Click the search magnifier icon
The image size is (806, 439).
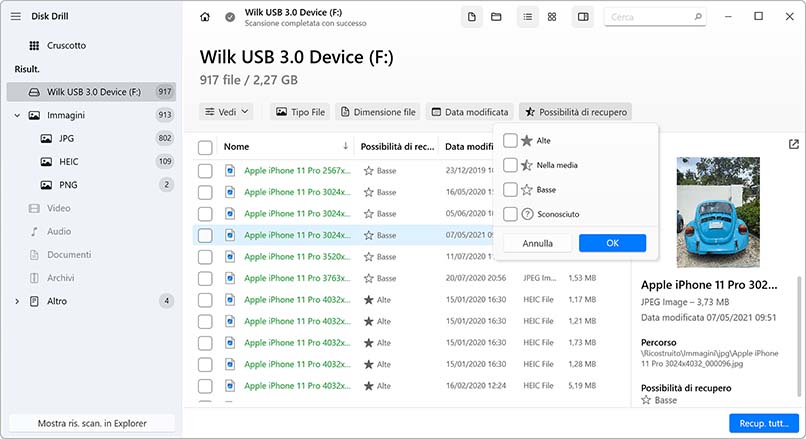(698, 17)
